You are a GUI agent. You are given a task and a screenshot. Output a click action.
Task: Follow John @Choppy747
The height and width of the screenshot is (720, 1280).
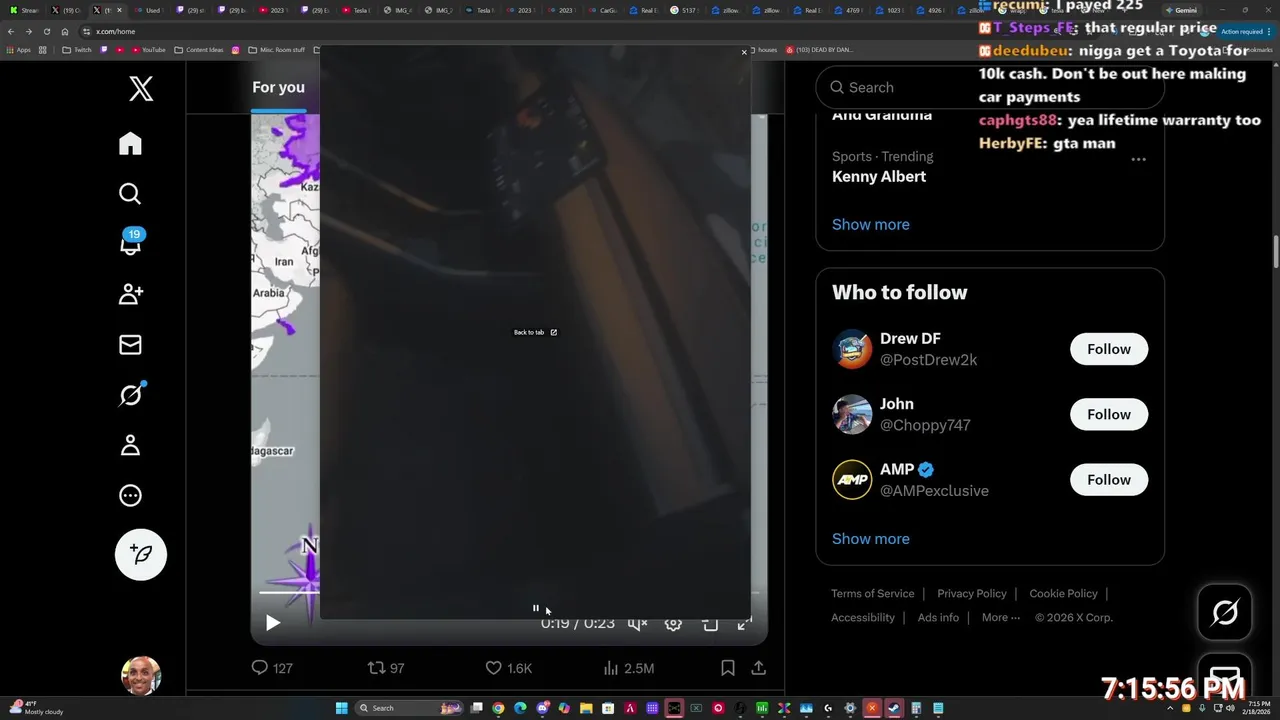point(1109,414)
